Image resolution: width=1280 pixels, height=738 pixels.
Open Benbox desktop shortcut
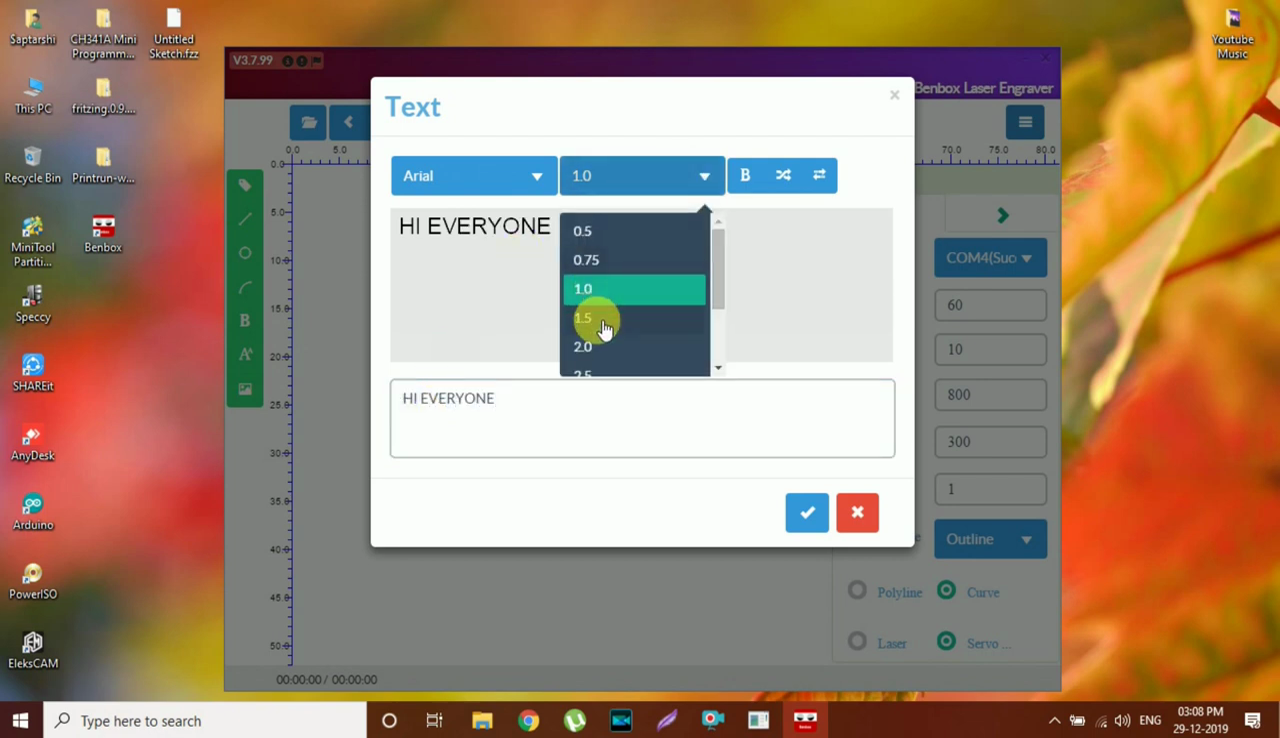click(x=103, y=235)
